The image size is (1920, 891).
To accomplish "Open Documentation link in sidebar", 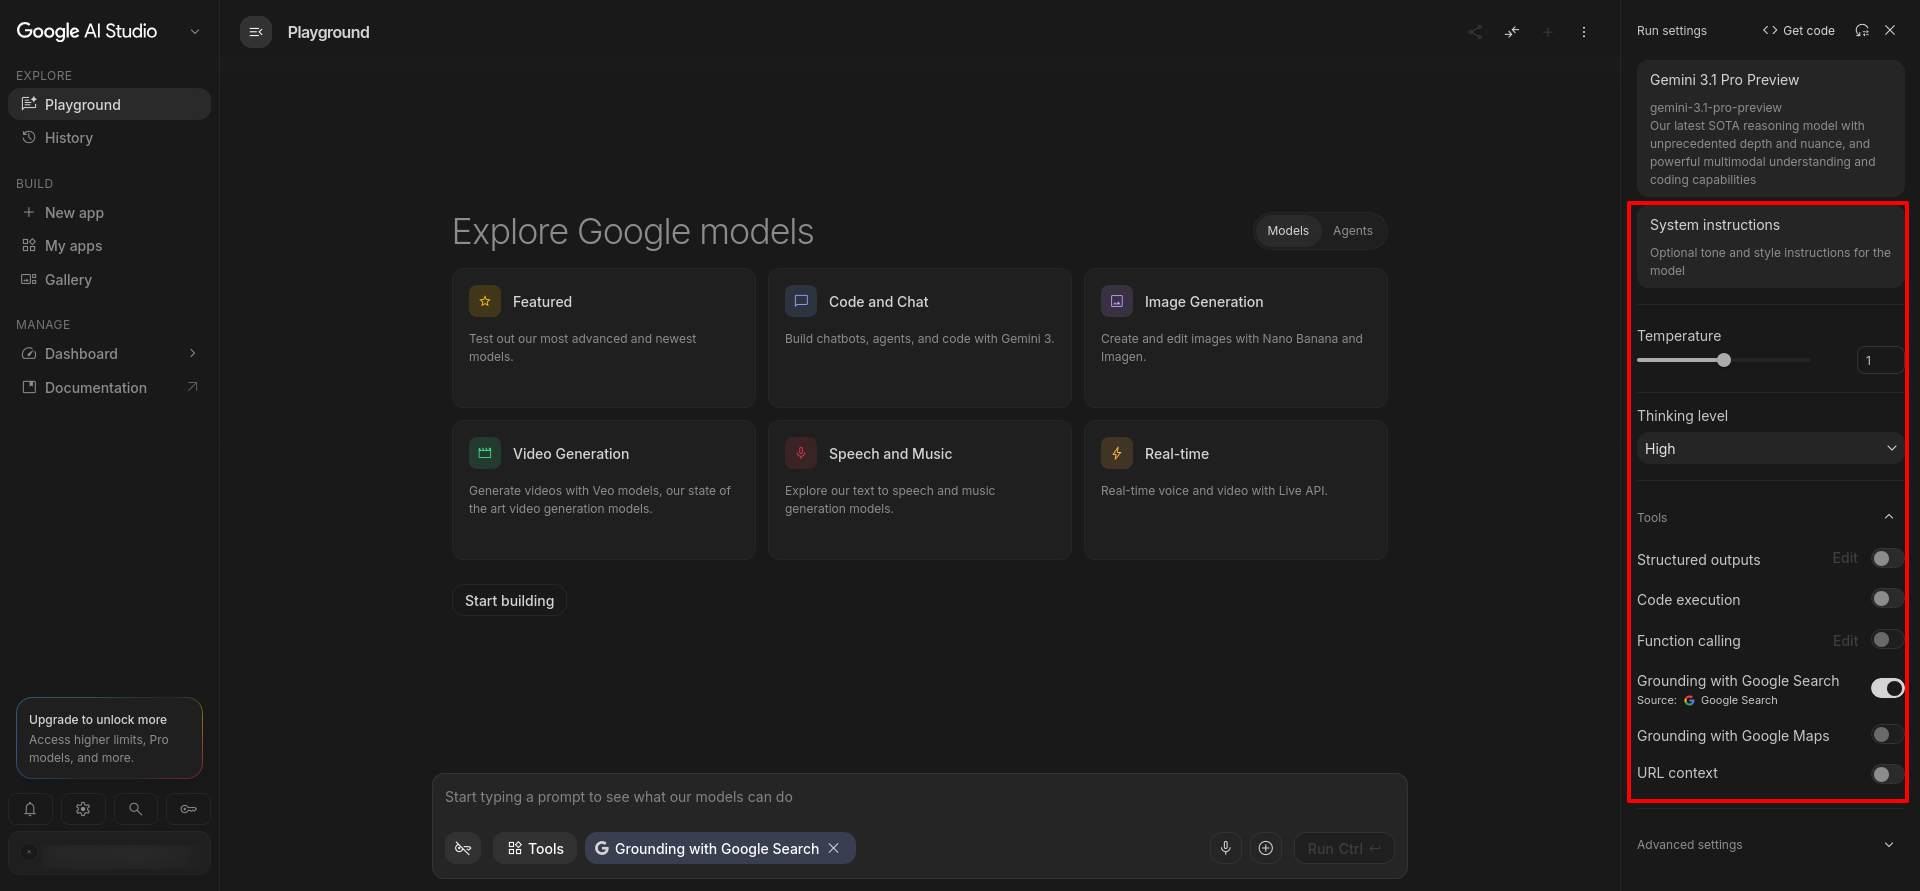I will coord(110,387).
